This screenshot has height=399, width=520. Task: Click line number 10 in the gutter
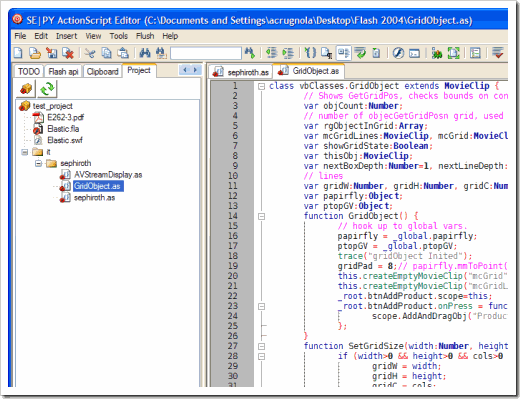[x=233, y=176]
